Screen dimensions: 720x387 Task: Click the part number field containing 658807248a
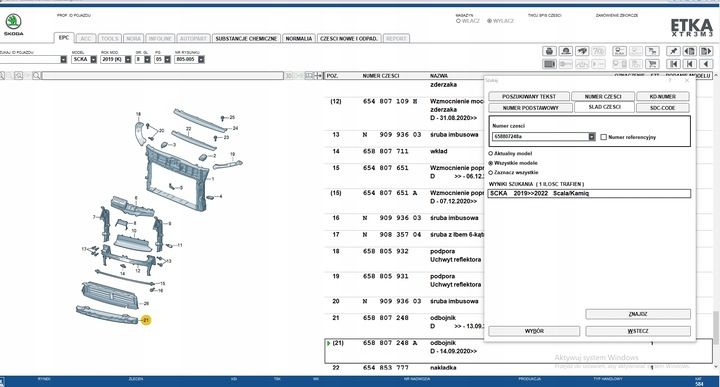tap(540, 136)
